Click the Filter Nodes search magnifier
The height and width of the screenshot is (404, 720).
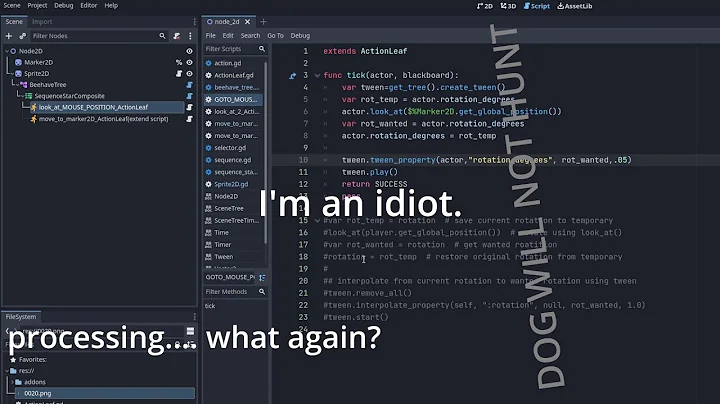(x=162, y=36)
